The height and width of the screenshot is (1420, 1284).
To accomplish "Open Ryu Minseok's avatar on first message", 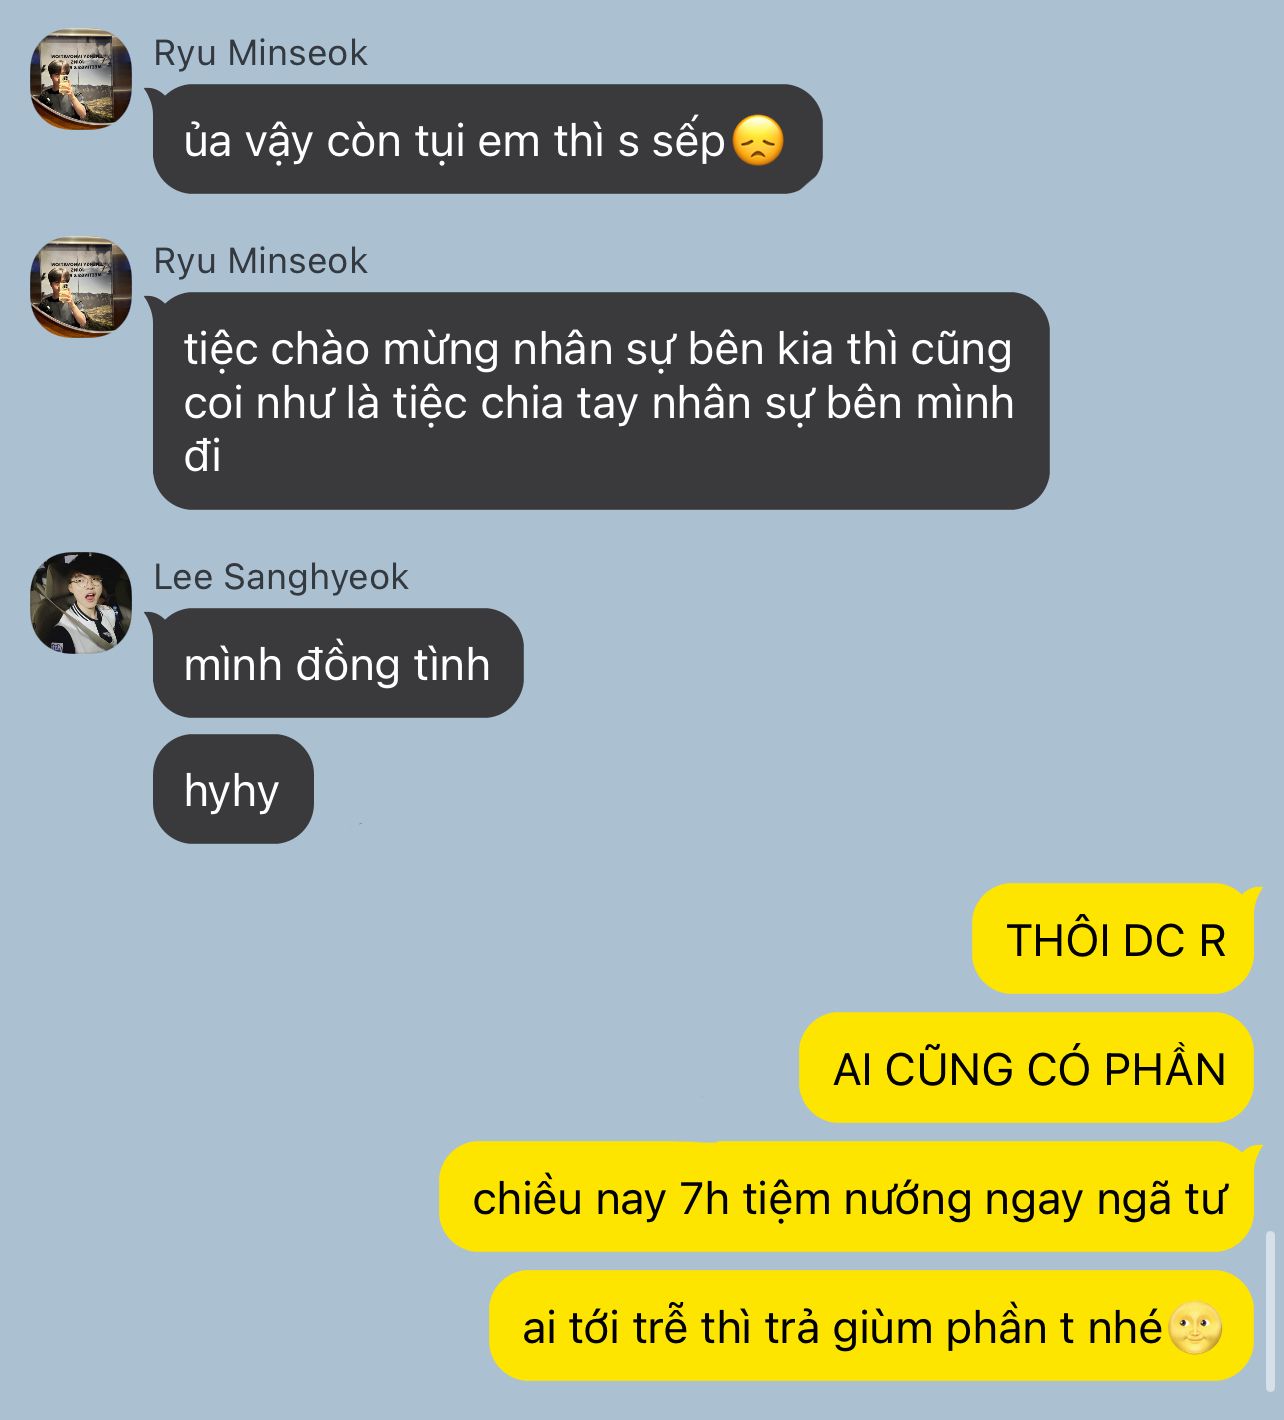I will pos(81,79).
